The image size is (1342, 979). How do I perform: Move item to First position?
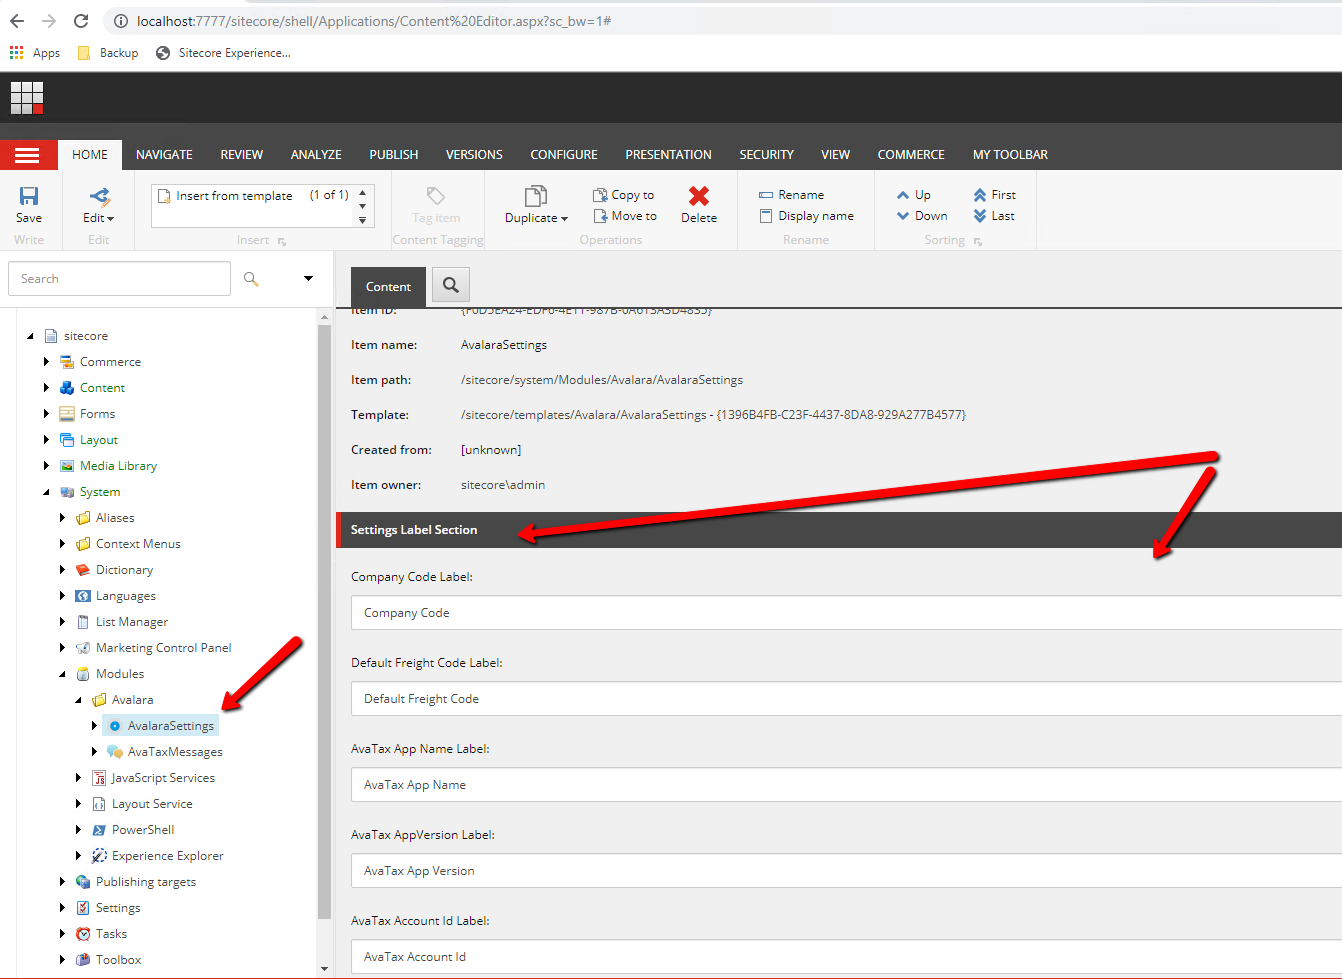click(994, 195)
